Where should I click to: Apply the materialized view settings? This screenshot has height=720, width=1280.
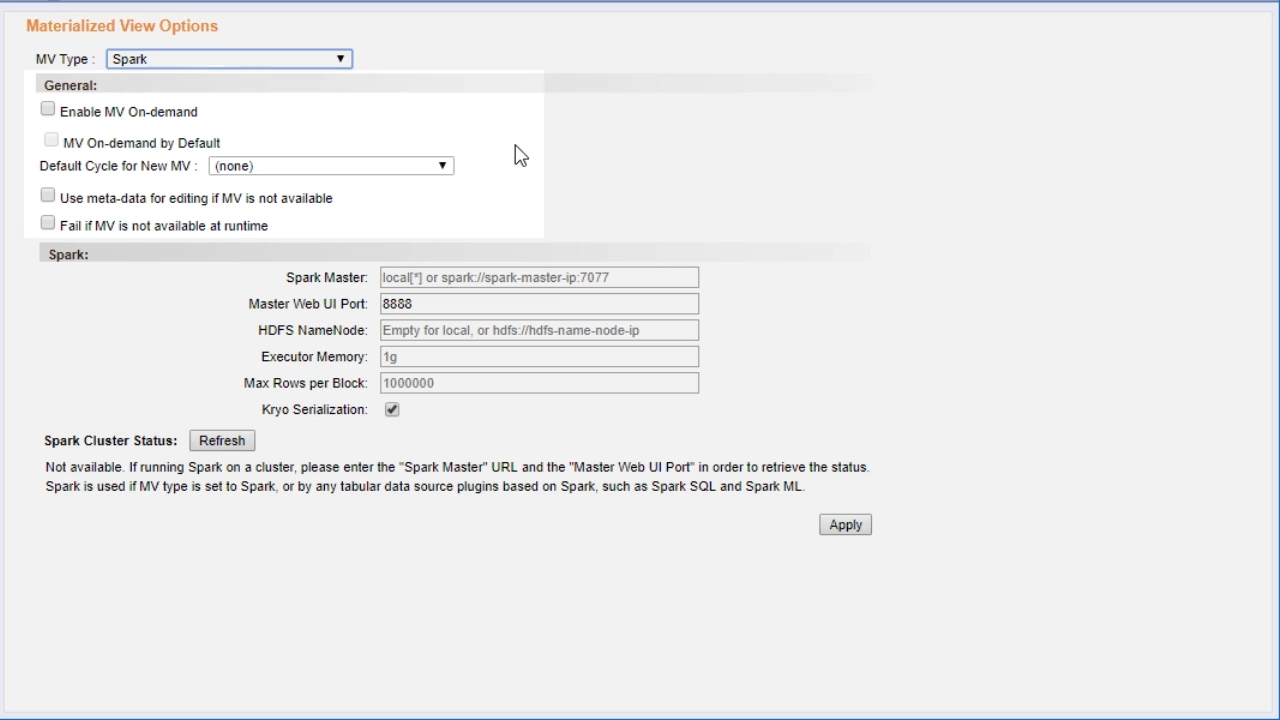pyautogui.click(x=845, y=525)
